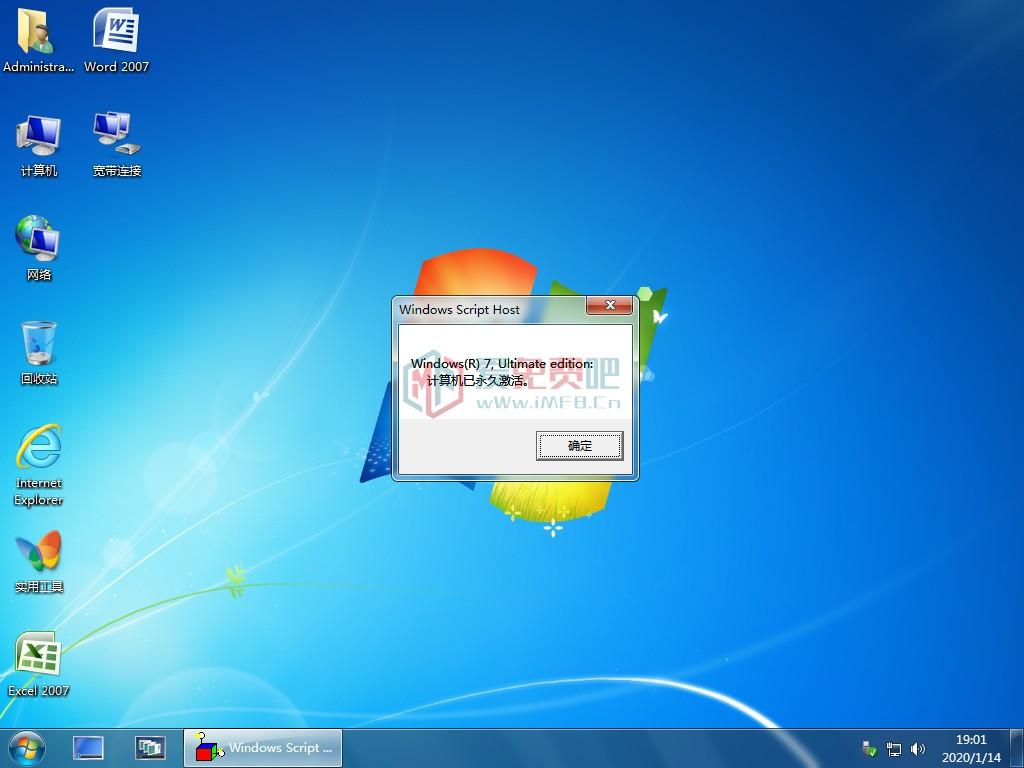Click the safely remove hardware tray icon
The image size is (1024, 768).
point(869,748)
